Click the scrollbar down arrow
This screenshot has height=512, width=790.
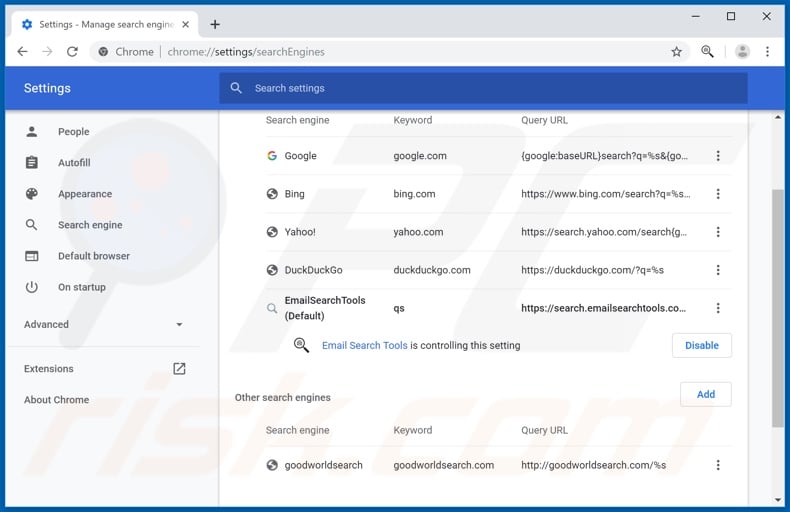point(778,500)
